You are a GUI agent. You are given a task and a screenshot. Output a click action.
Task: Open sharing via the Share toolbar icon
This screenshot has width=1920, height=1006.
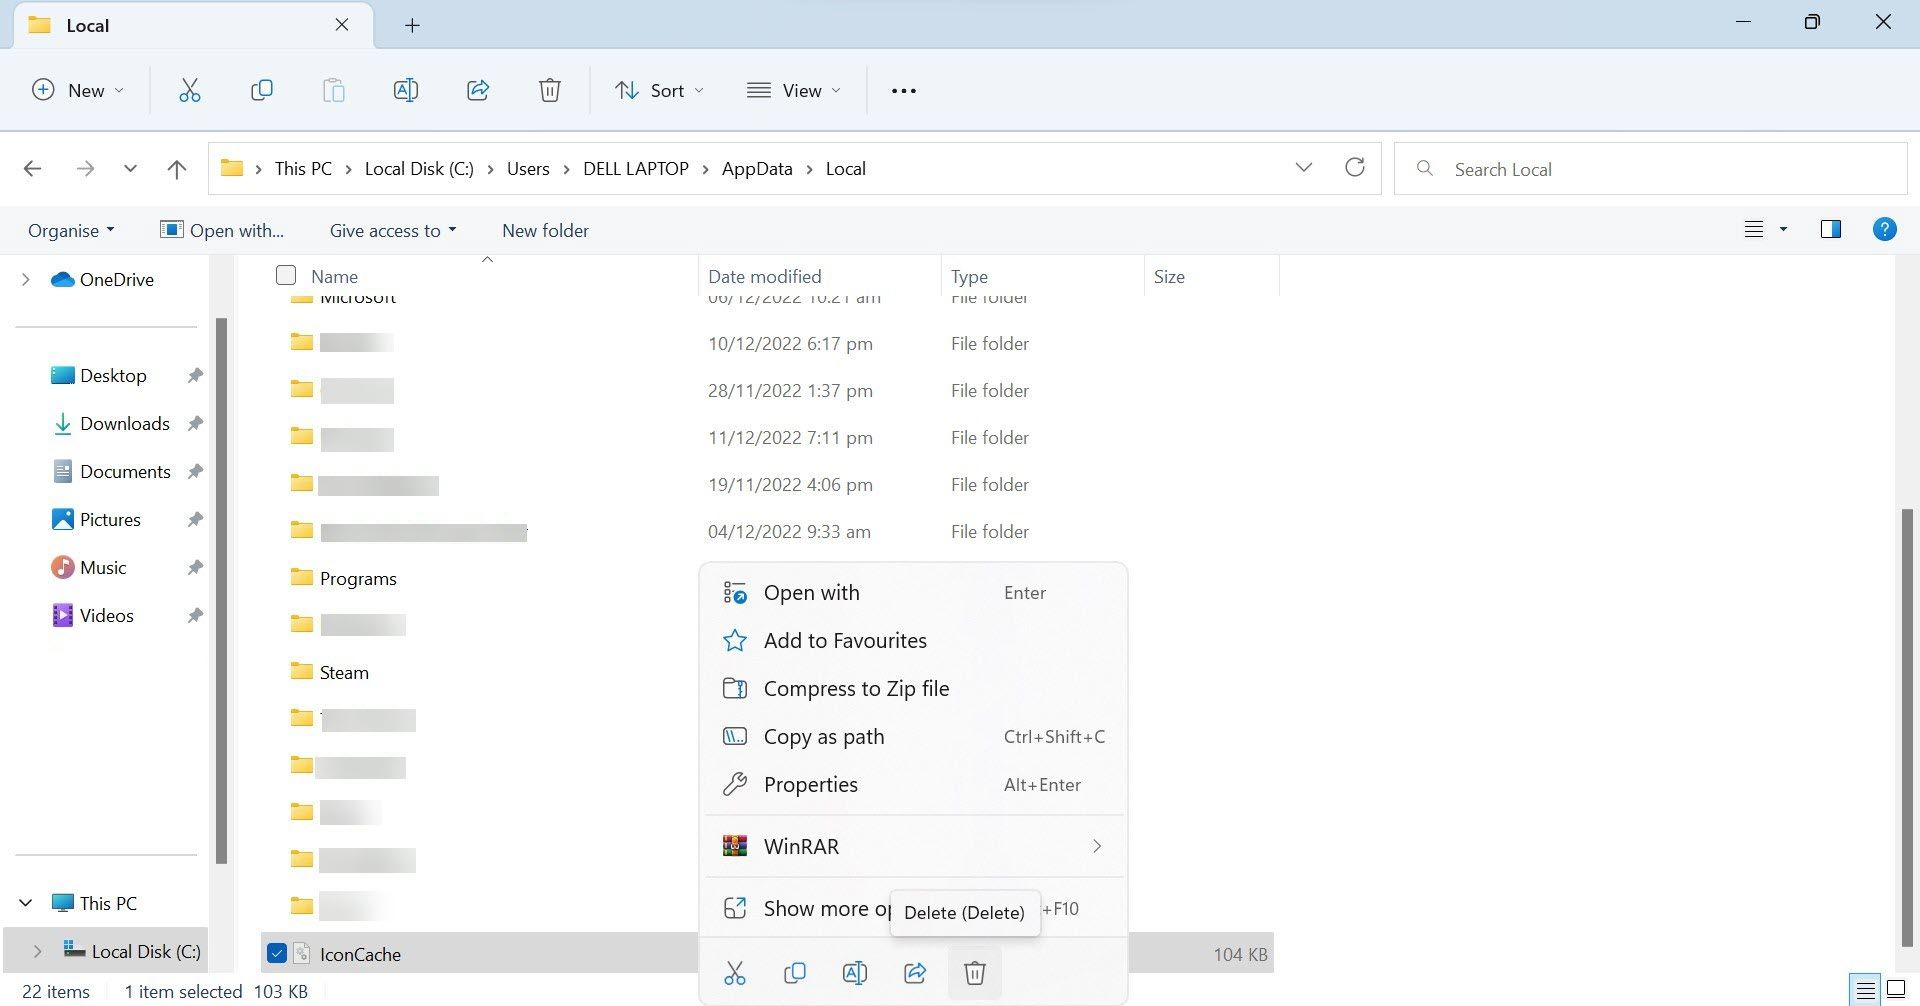pos(478,90)
